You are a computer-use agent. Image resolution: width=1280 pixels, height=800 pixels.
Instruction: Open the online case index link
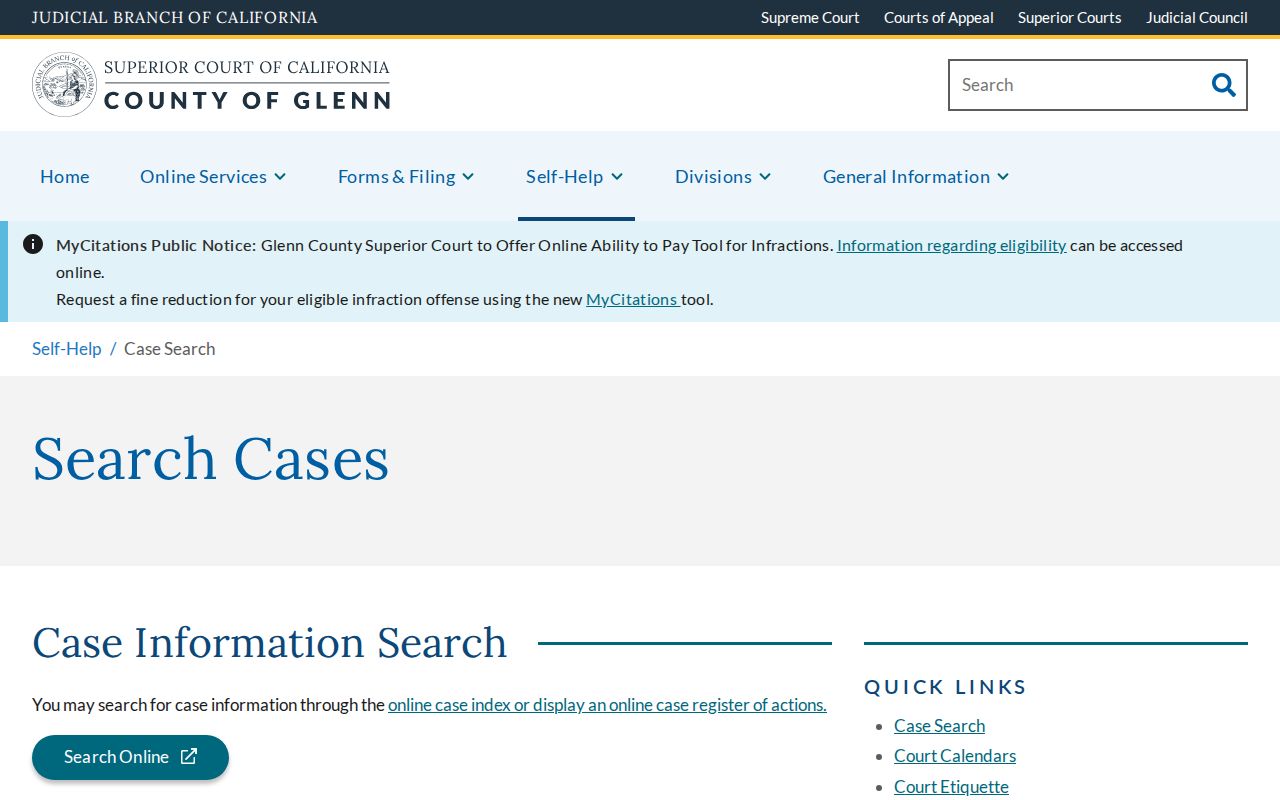(x=607, y=704)
